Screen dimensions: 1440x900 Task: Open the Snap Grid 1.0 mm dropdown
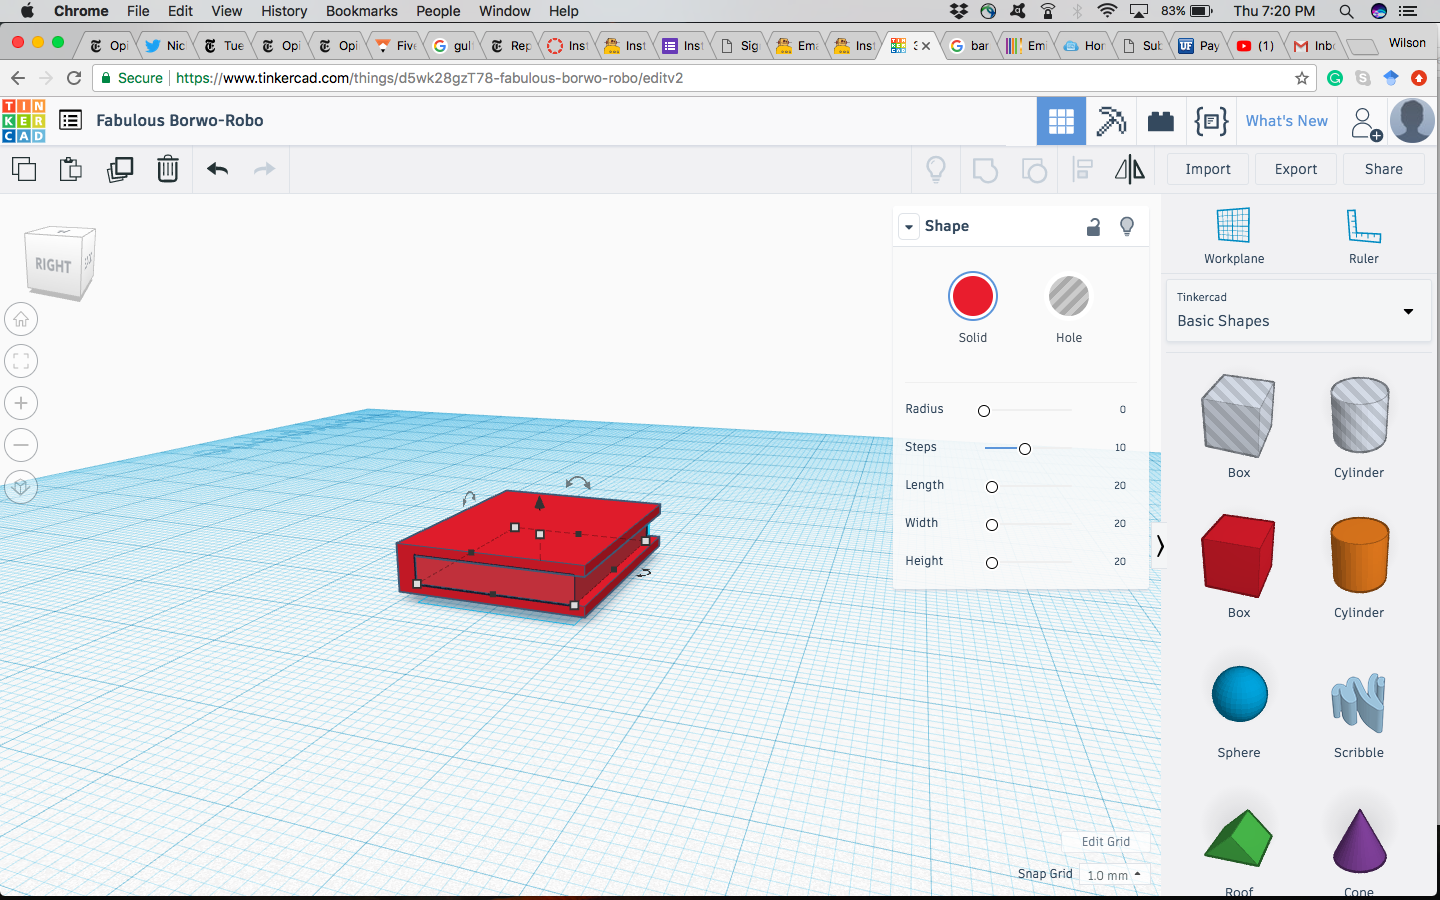1114,875
